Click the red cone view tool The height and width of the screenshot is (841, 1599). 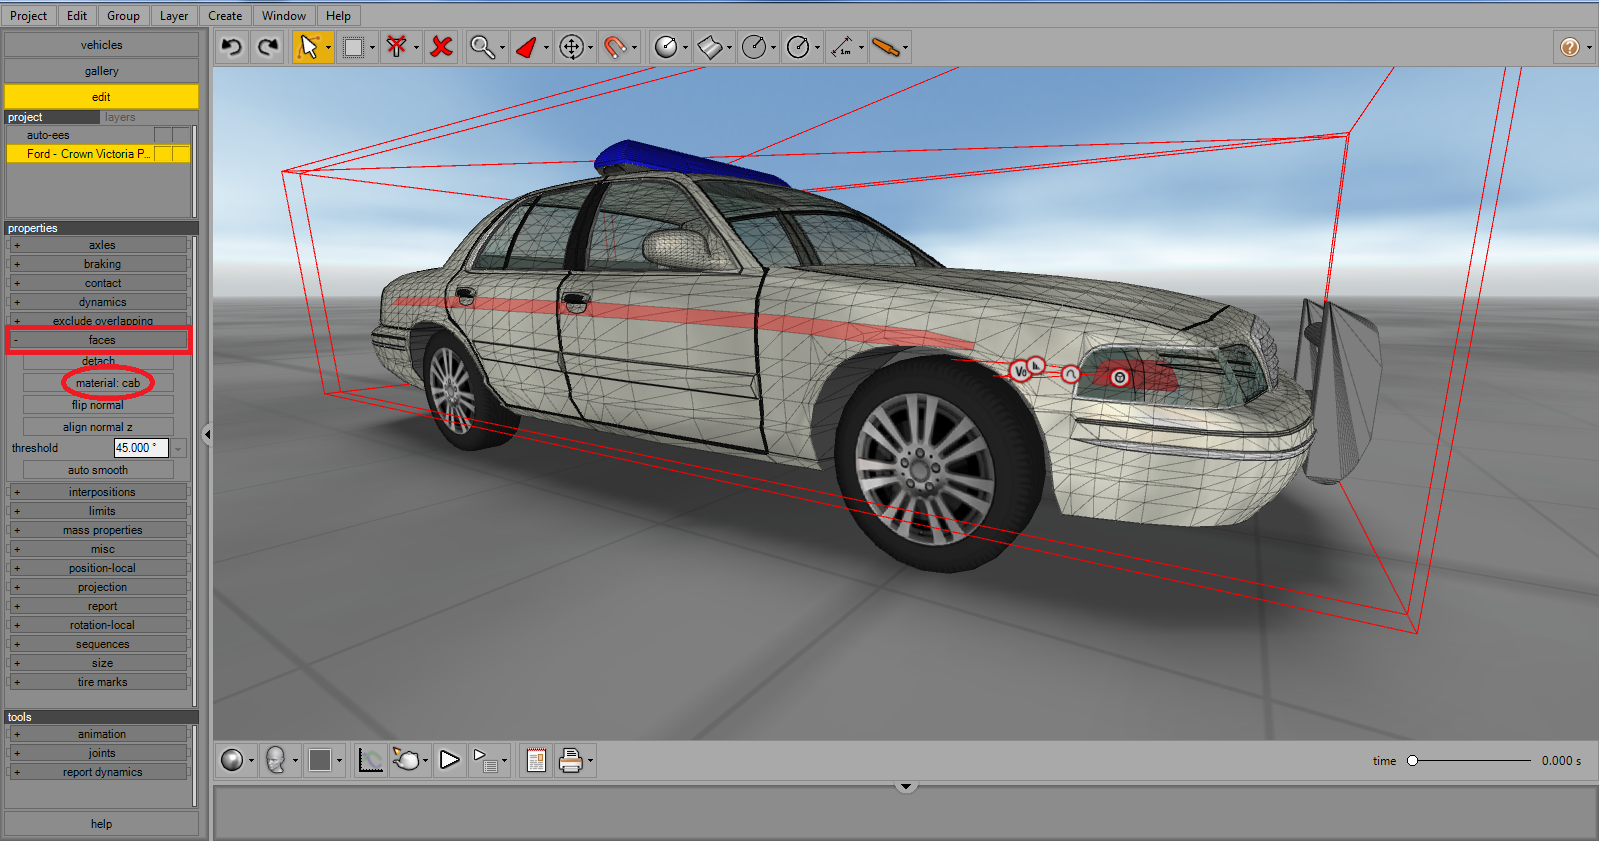[x=527, y=47]
